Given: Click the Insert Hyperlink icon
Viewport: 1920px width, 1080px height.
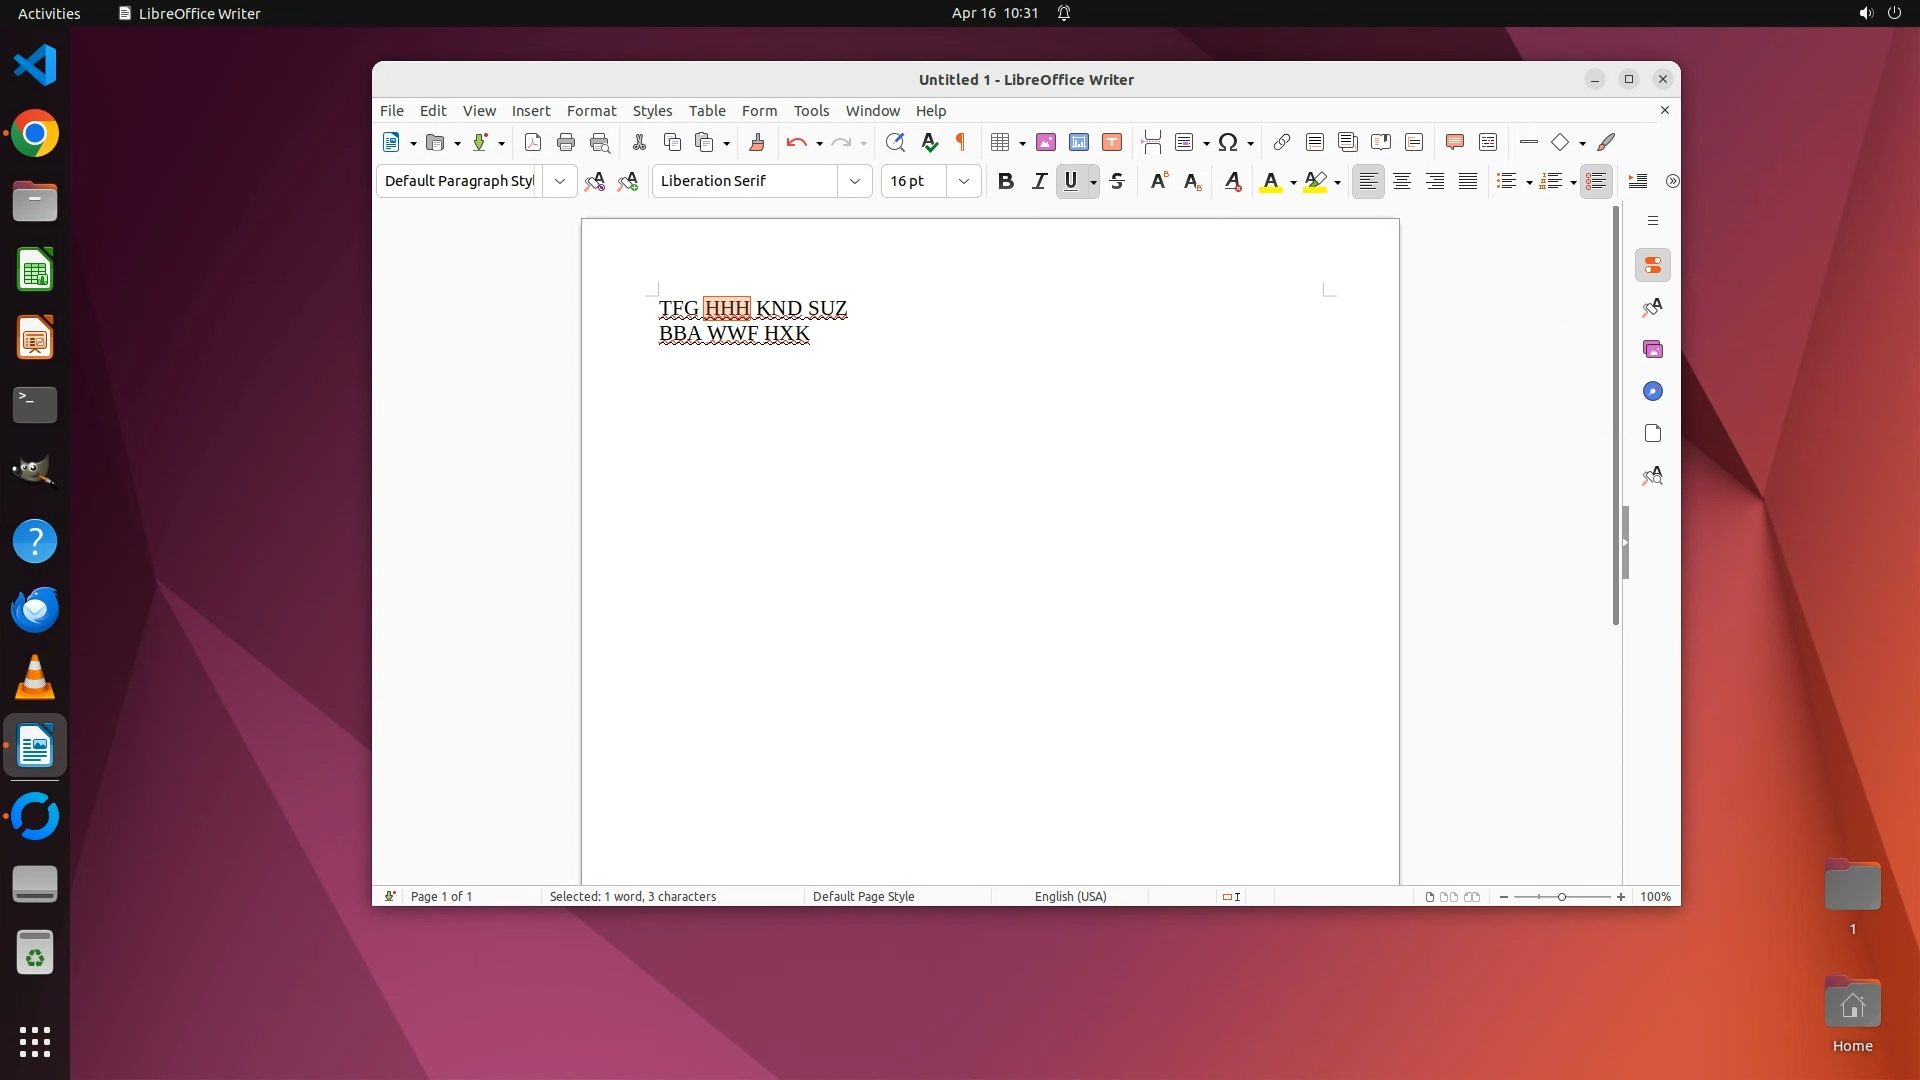Looking at the screenshot, I should point(1281,142).
